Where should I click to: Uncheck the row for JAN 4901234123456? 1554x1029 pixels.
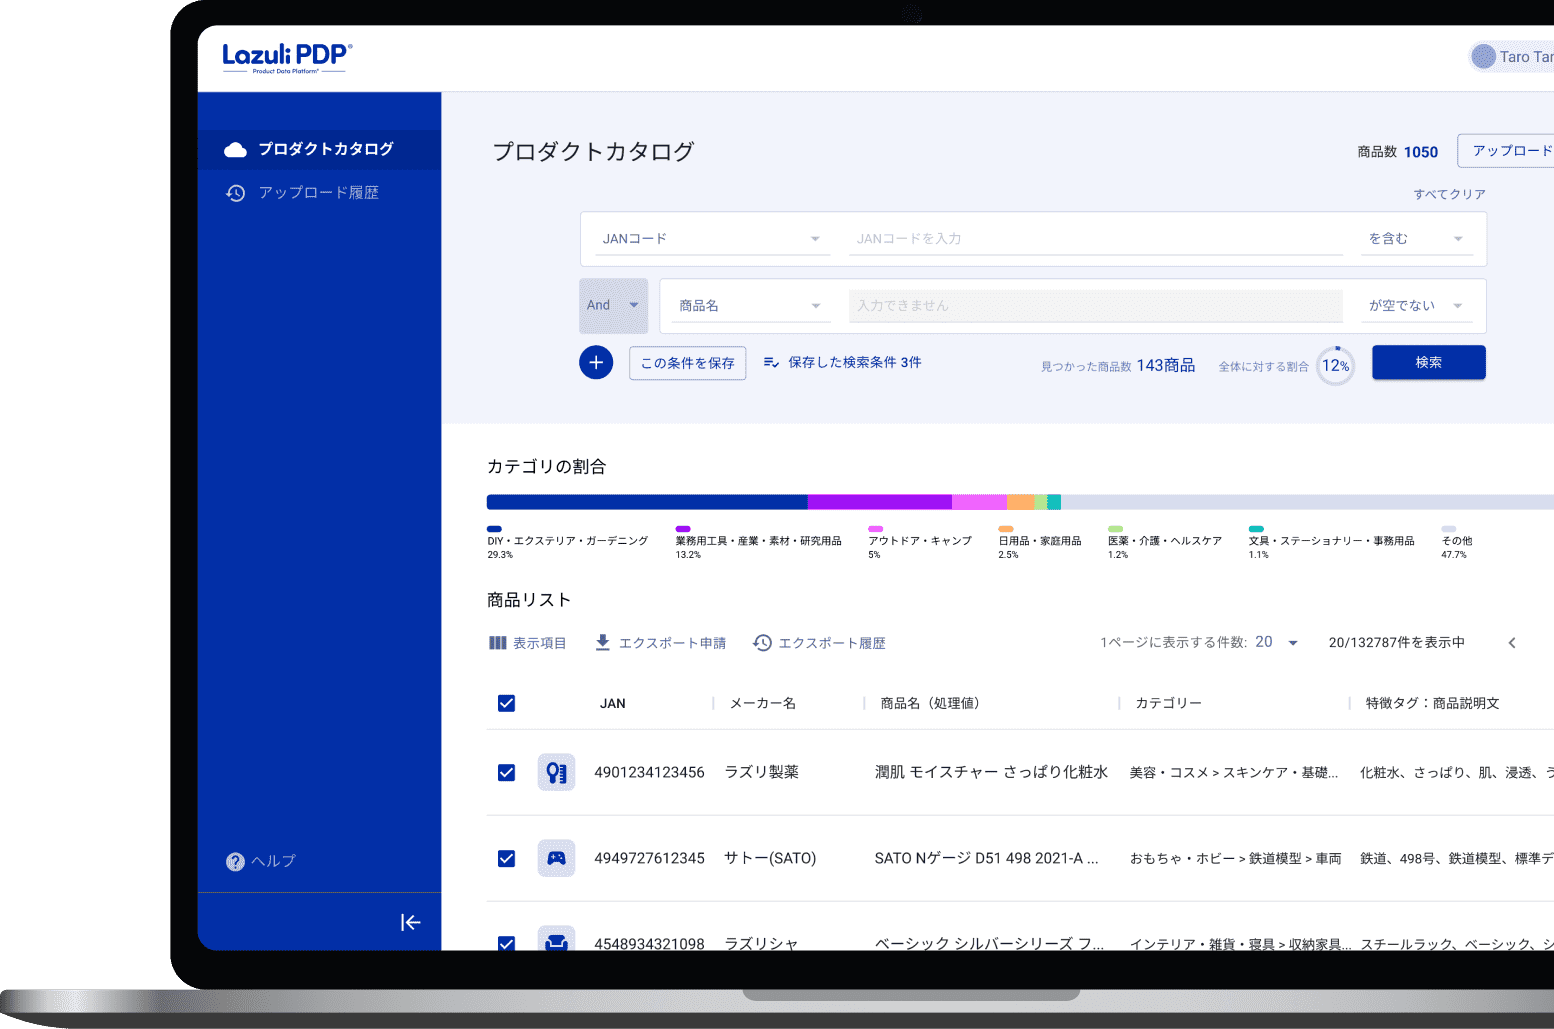(506, 771)
